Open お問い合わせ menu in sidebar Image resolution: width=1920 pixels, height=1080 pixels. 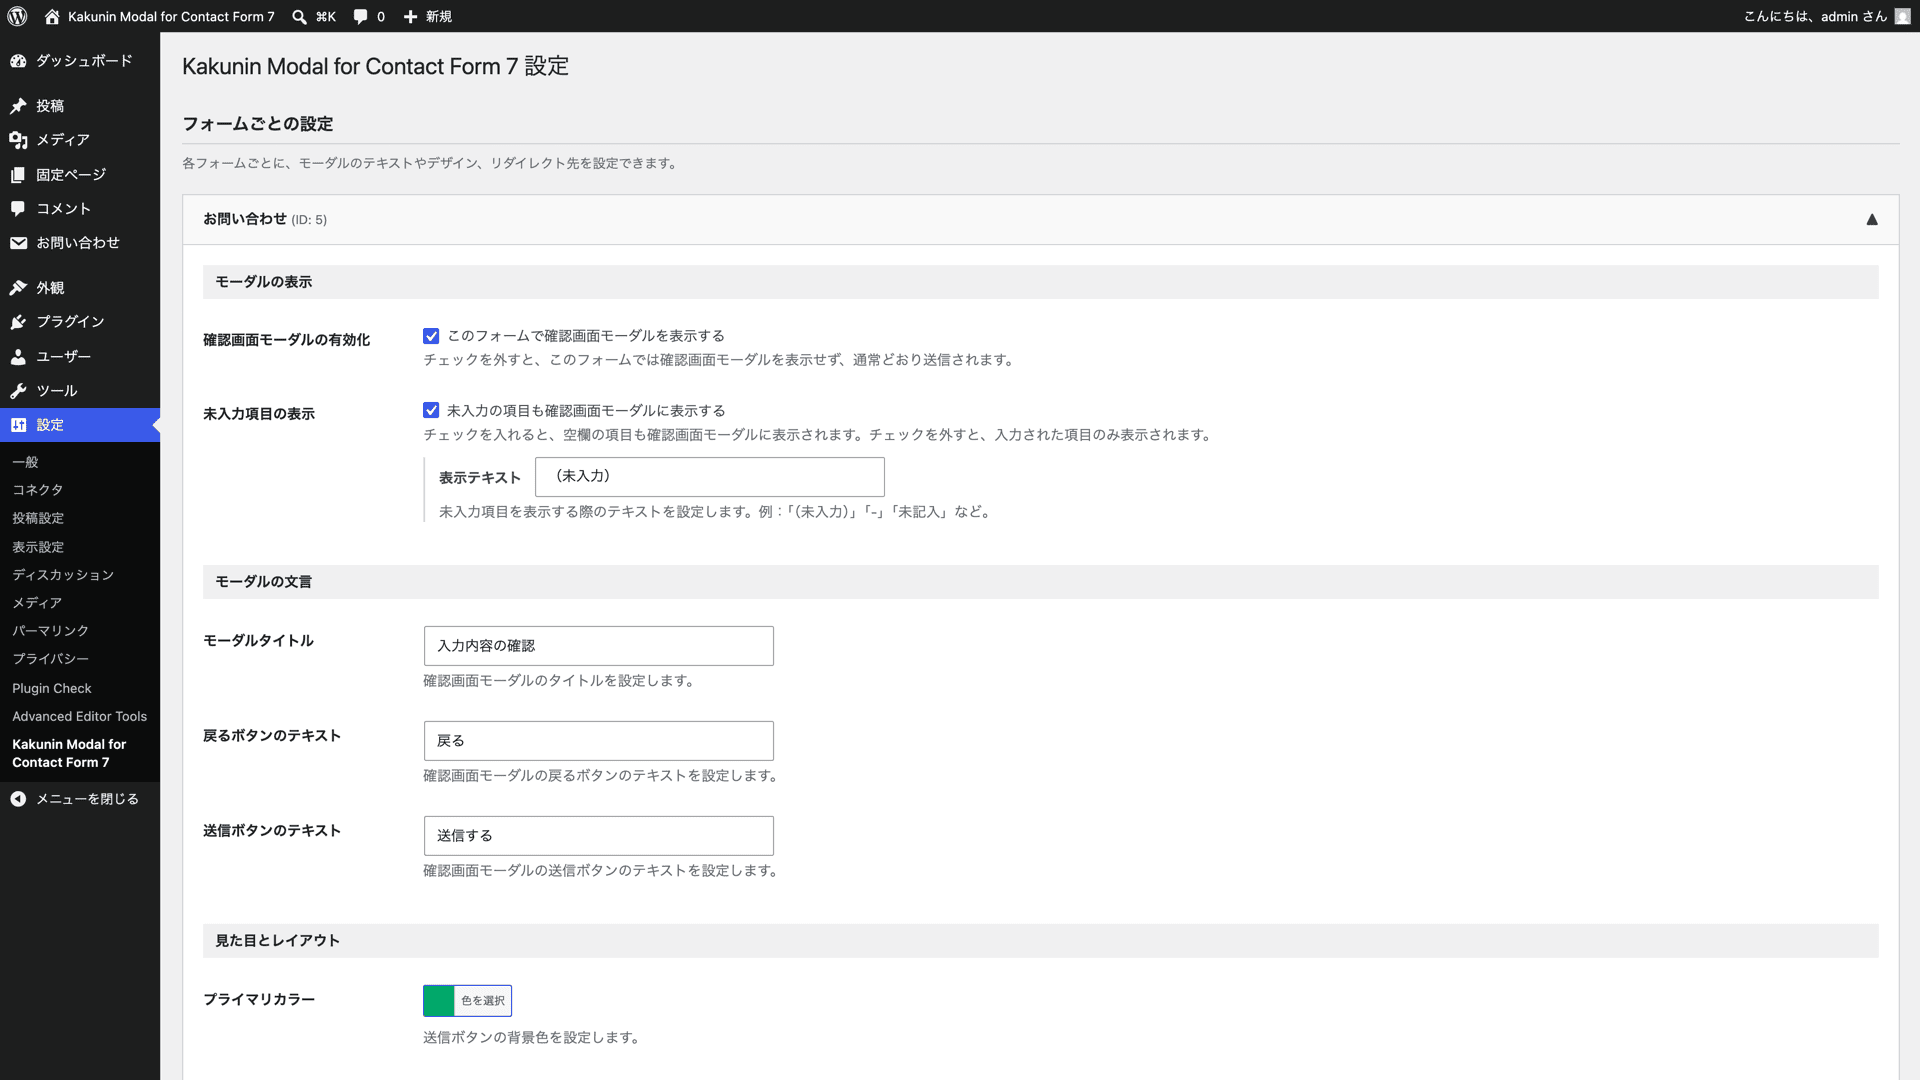pyautogui.click(x=80, y=243)
